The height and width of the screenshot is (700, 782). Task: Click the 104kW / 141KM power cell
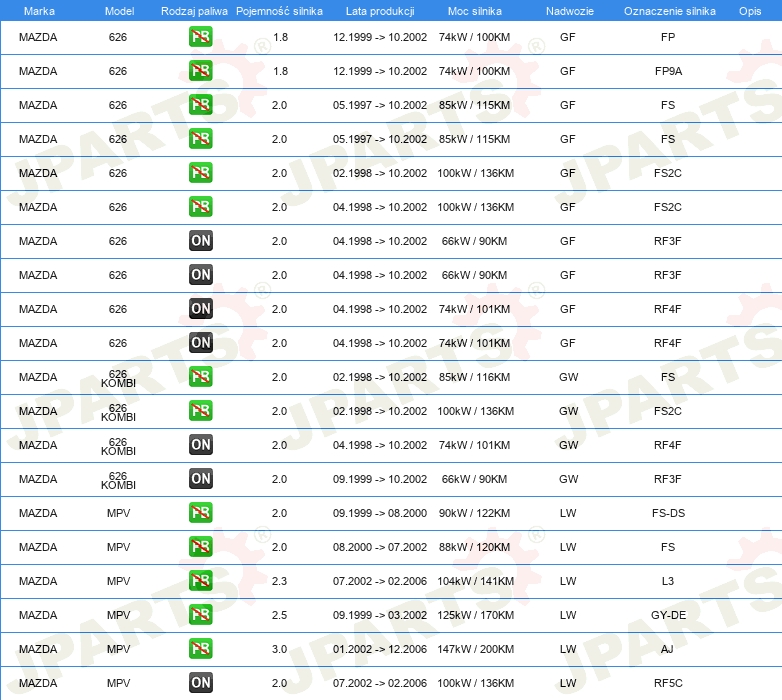(476, 581)
